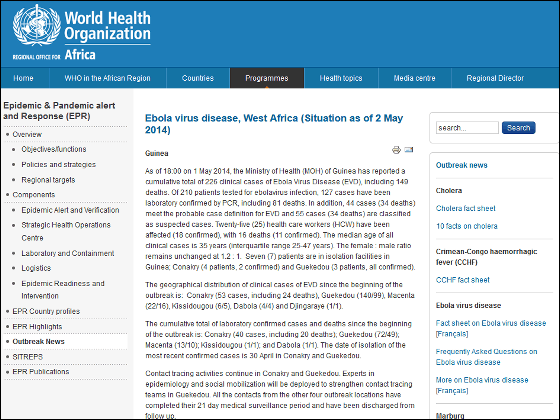This screenshot has height=420, width=560.
Task: Open WHO in the African Region menu
Action: click(x=108, y=78)
